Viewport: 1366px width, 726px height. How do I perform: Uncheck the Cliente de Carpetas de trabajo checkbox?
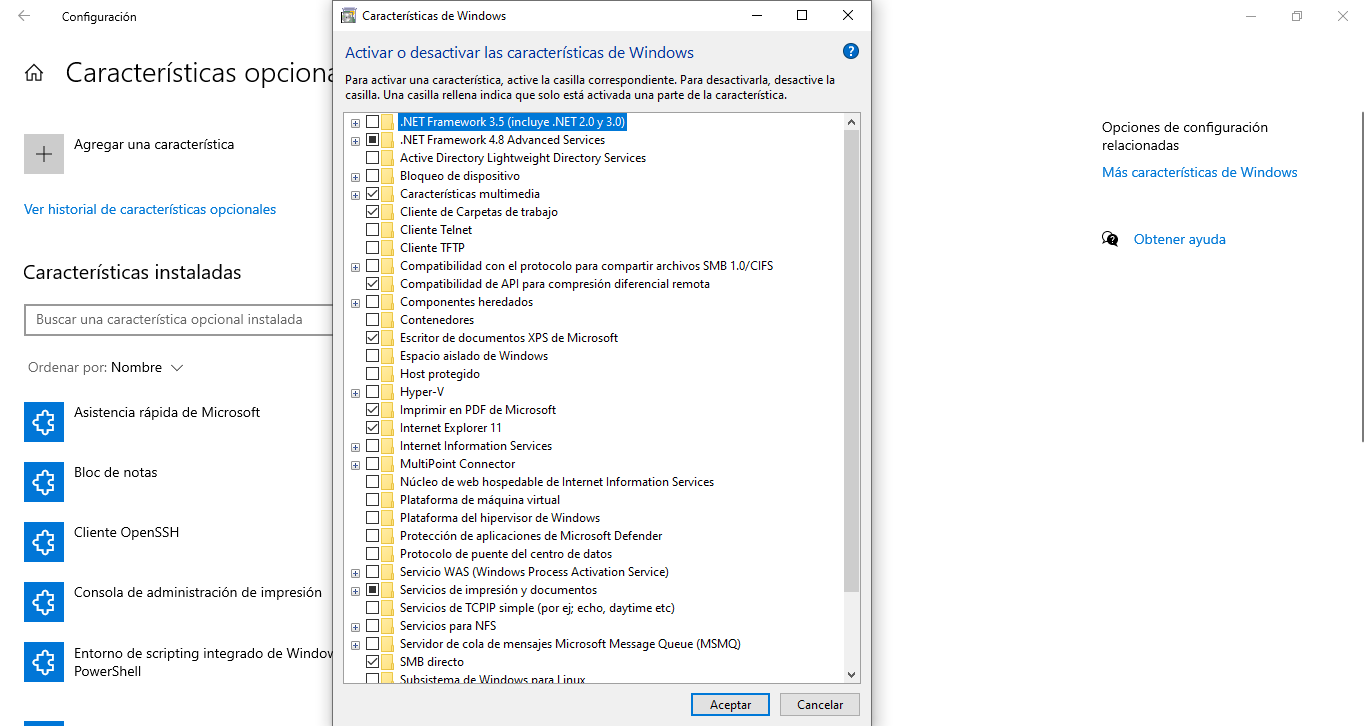372,212
